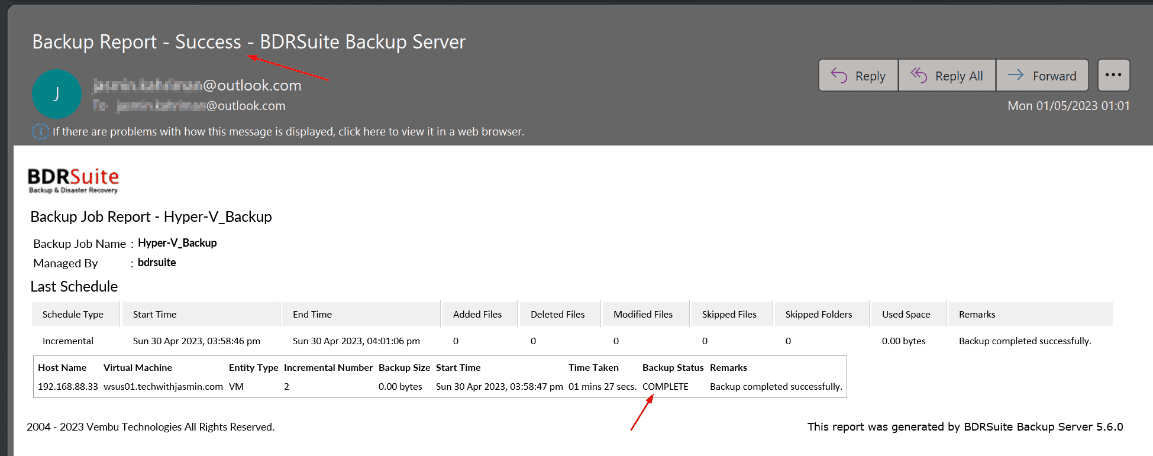Select host IP 192.168.88.33
1153x456 pixels.
click(68, 386)
